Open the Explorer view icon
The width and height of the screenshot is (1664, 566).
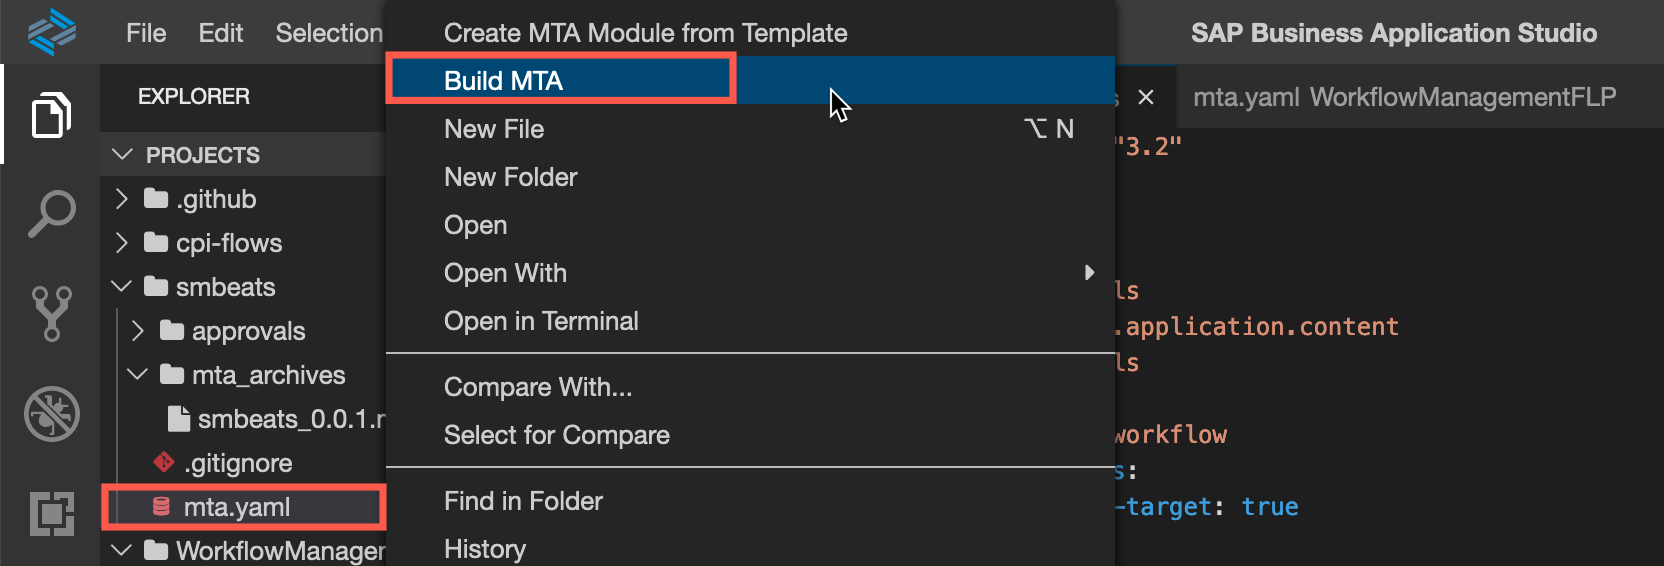pyautogui.click(x=51, y=115)
